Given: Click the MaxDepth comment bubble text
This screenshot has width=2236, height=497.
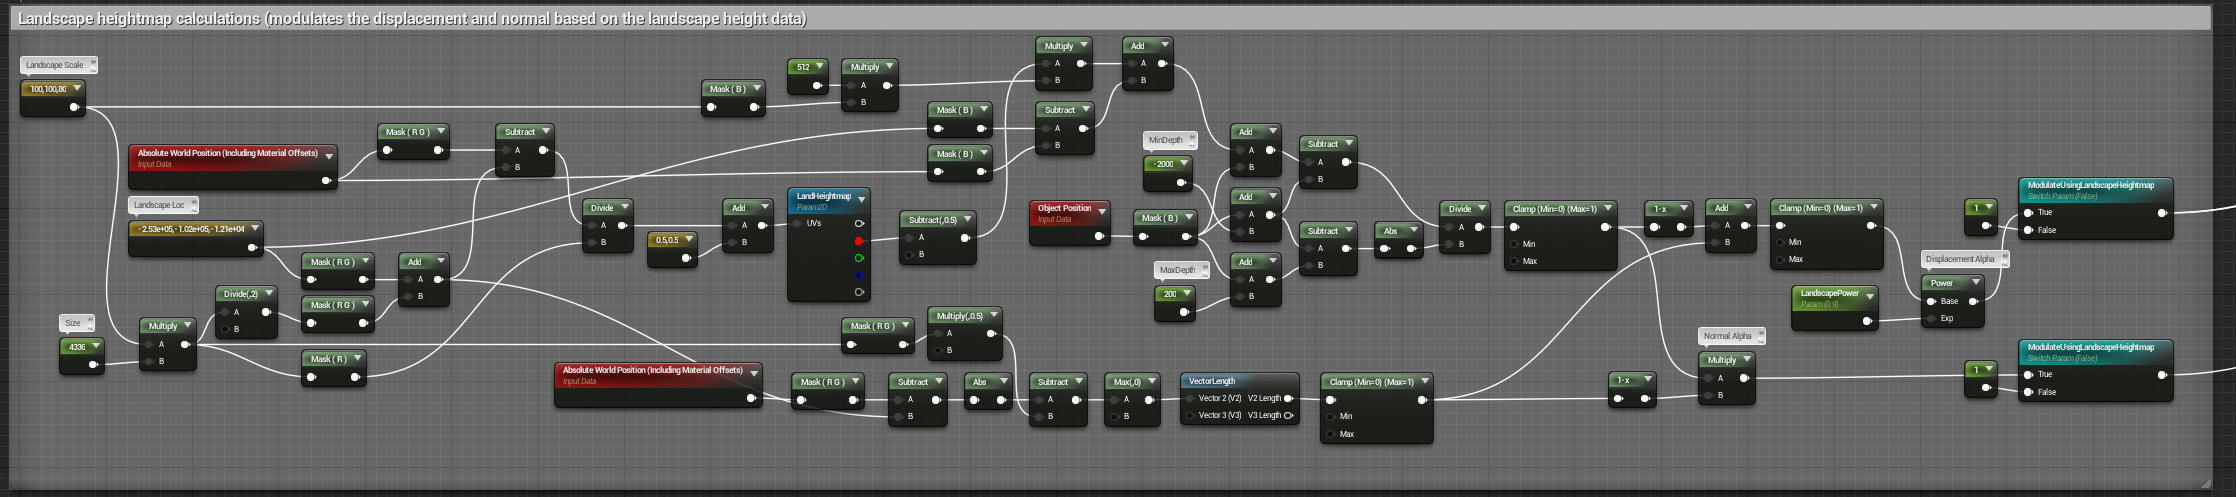Looking at the screenshot, I should (1177, 270).
